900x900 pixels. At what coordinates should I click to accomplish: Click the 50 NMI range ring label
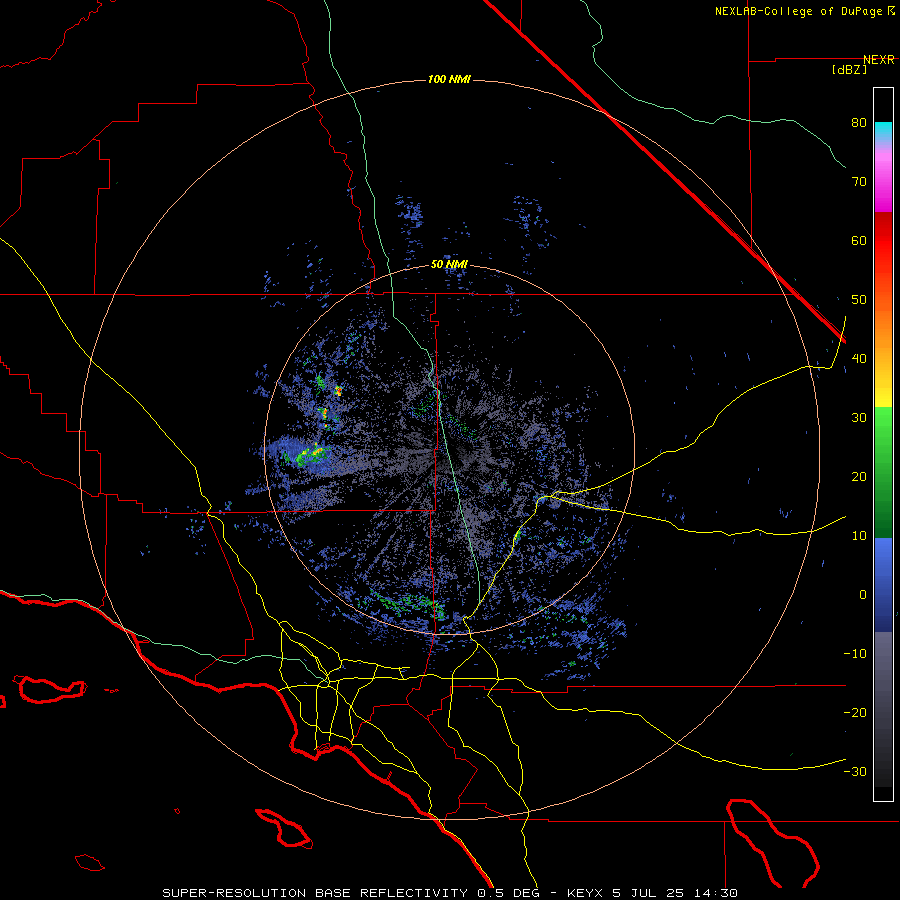click(x=449, y=265)
